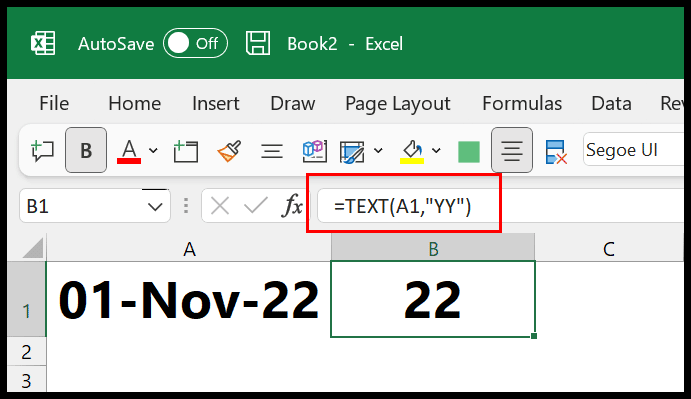Toggle the AutoSave switch on

[195, 43]
